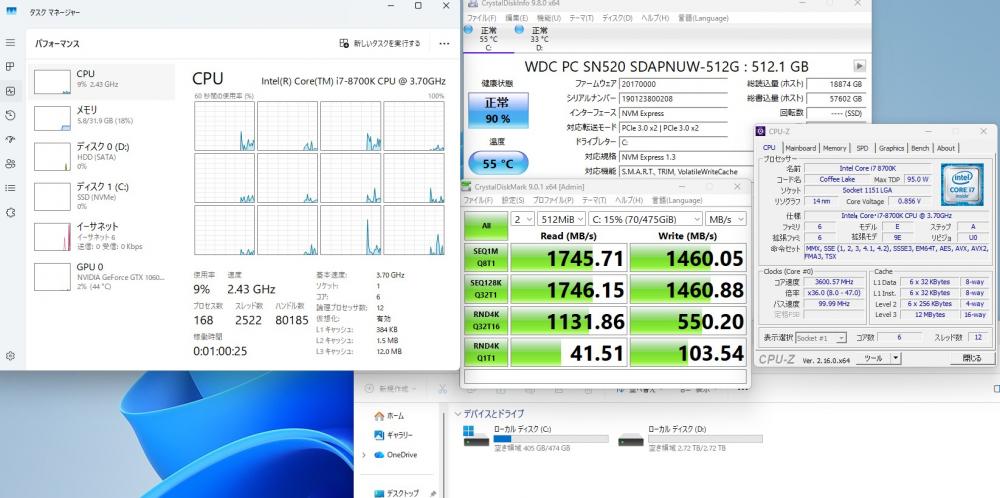
Task: Open Services puzzle icon in Task Manager sidebar
Action: 10,212
